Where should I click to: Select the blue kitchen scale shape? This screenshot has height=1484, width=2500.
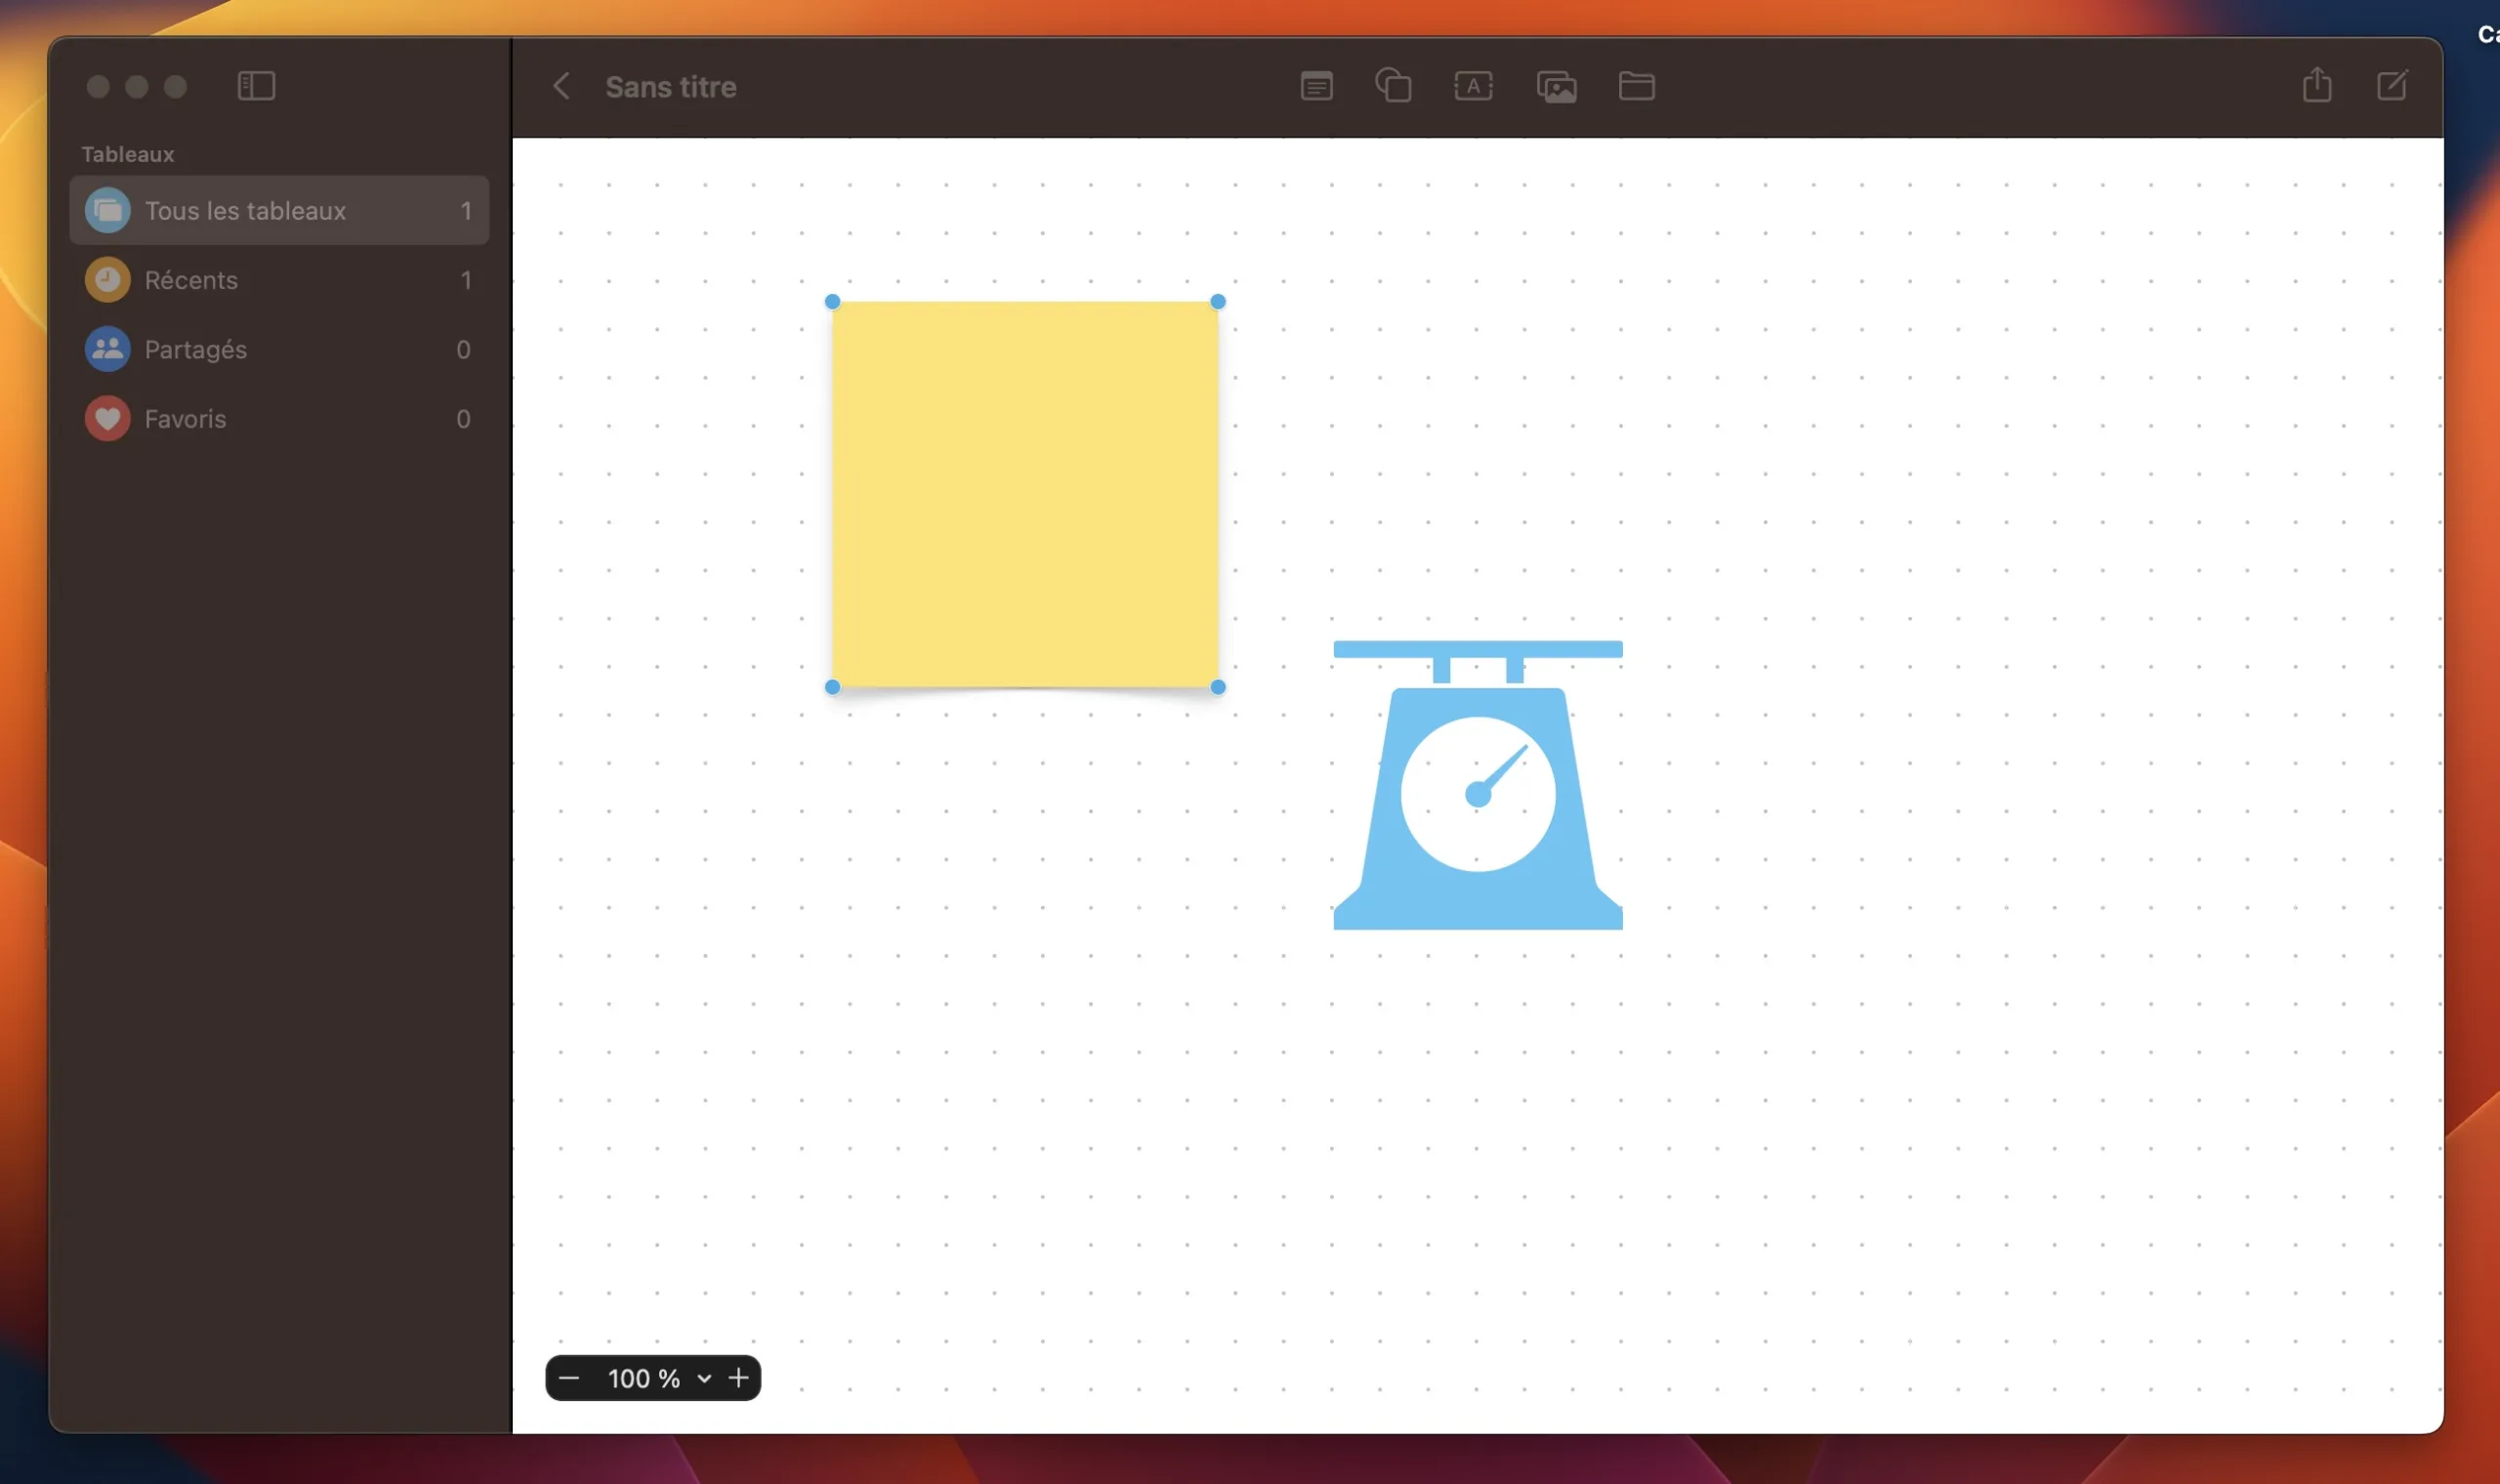(x=1478, y=785)
